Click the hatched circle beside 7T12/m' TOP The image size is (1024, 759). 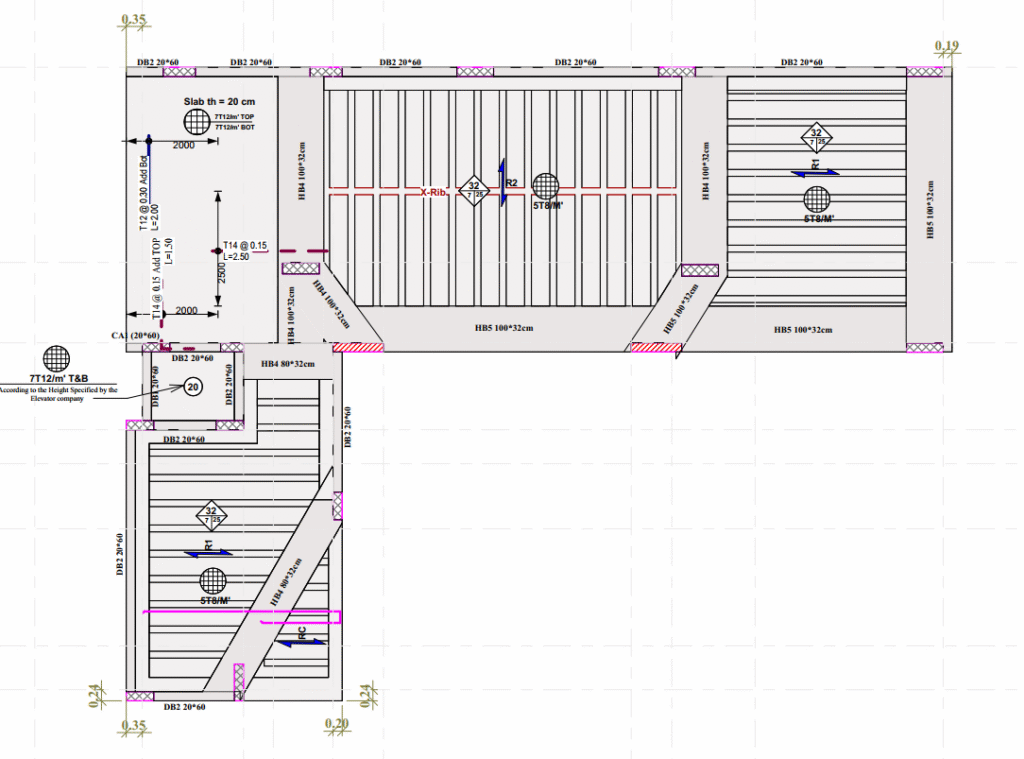coord(195,122)
